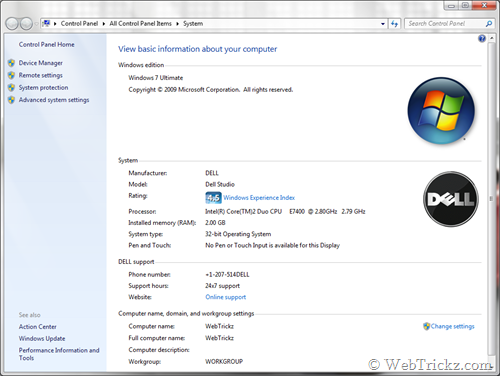This screenshot has width=500, height=376.
Task: Expand arrow before Control Panel breadcrumb
Action: point(55,24)
